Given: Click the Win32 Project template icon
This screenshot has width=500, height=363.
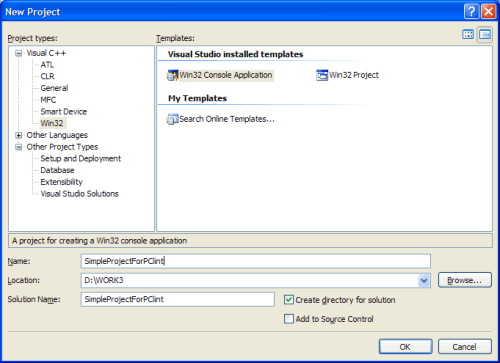Looking at the screenshot, I should (322, 75).
